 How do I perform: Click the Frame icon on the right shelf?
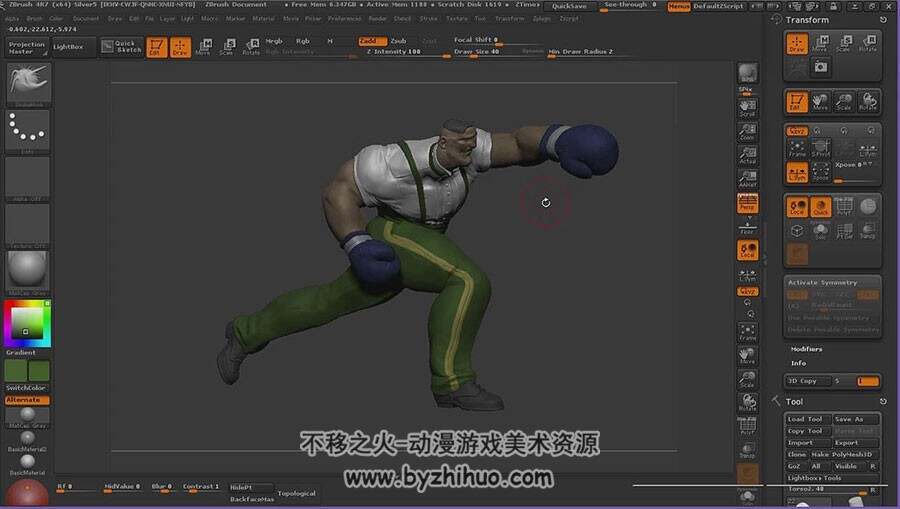point(747,332)
